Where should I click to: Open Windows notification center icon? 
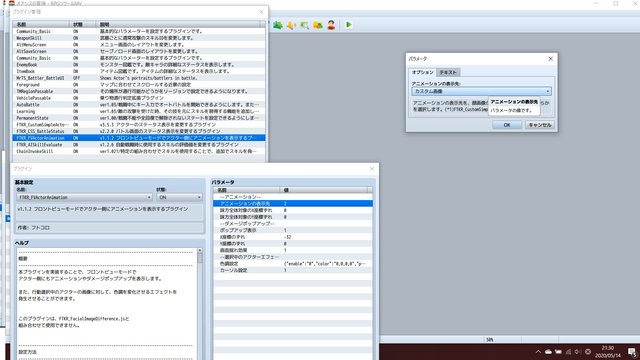632,352
